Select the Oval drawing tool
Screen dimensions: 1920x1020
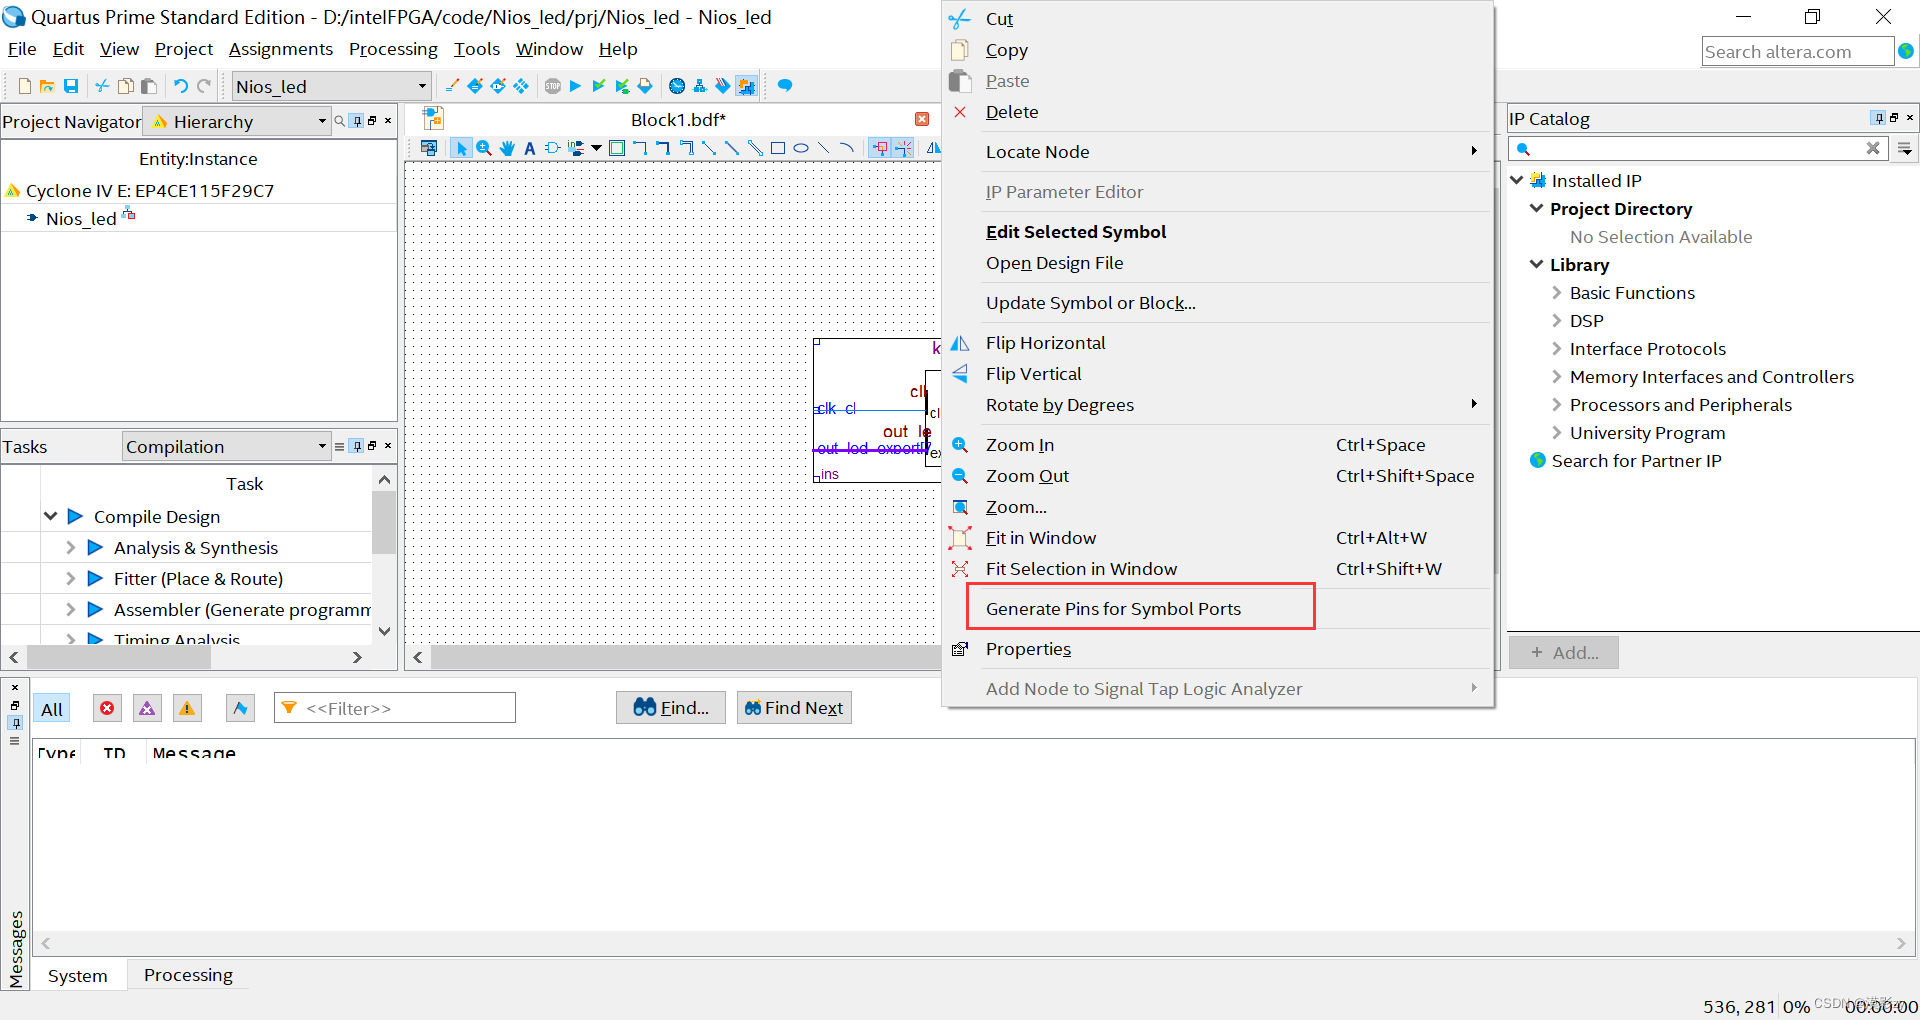[801, 148]
